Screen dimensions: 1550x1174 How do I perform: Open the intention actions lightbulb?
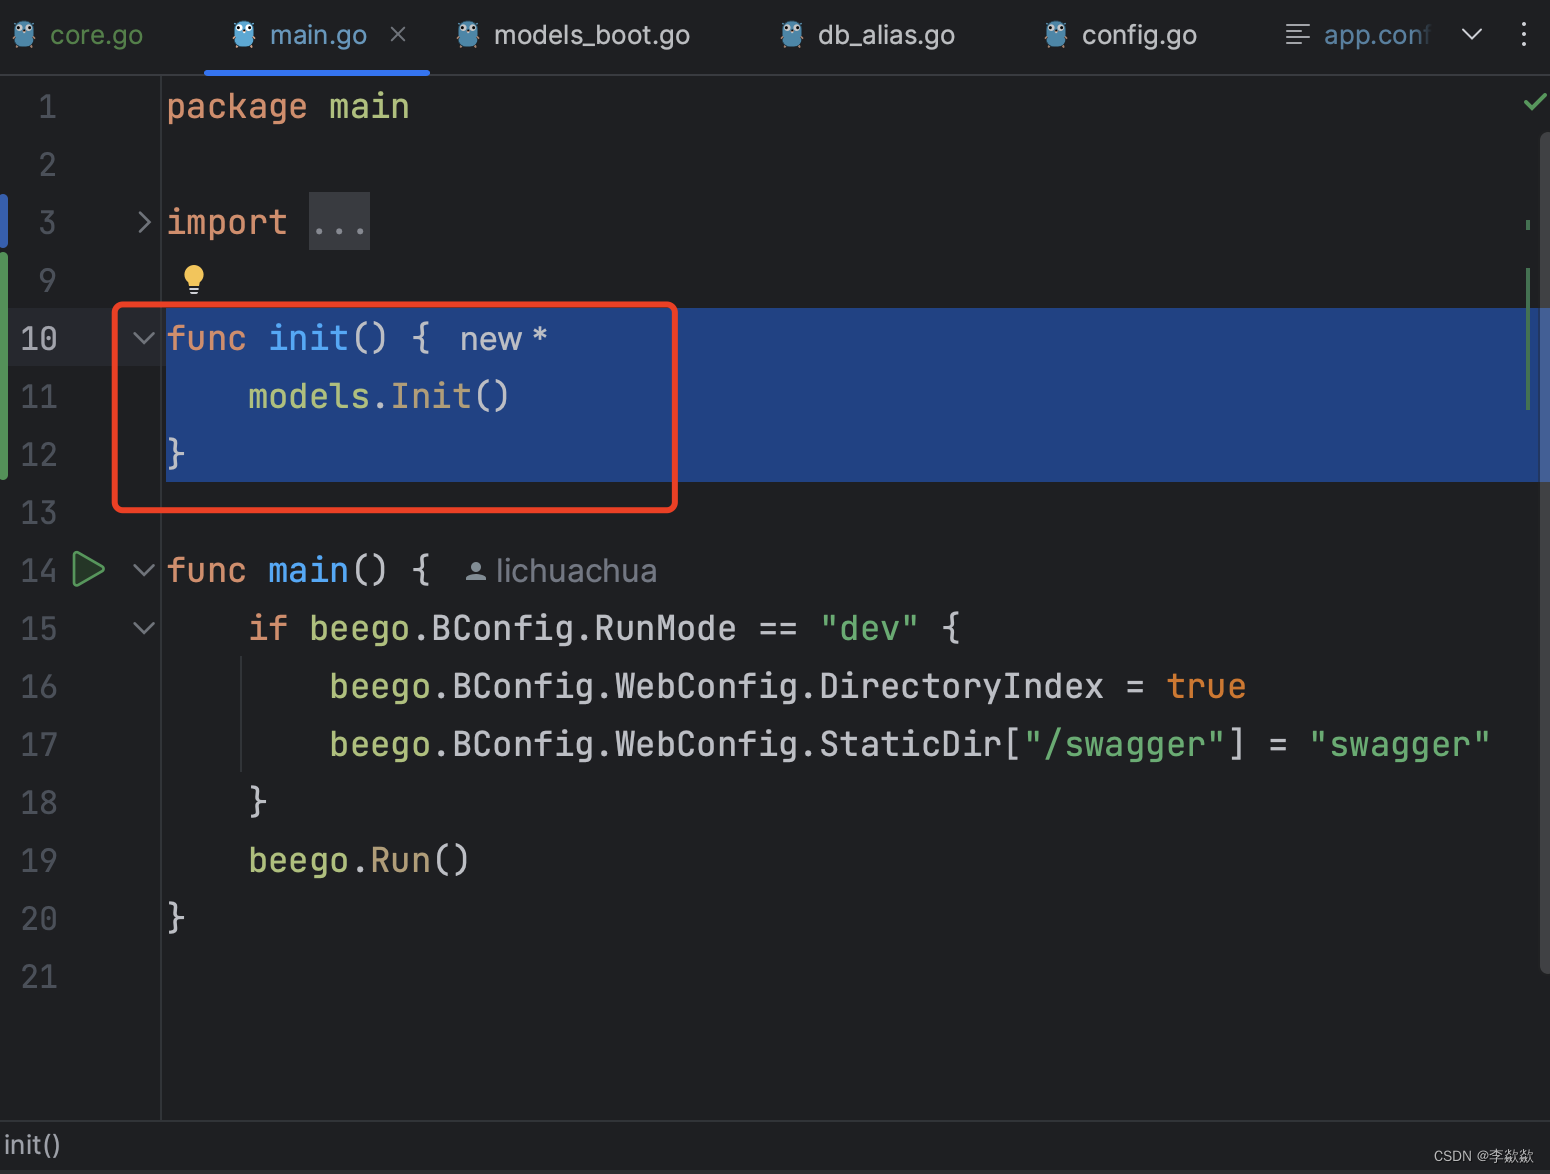tap(192, 279)
